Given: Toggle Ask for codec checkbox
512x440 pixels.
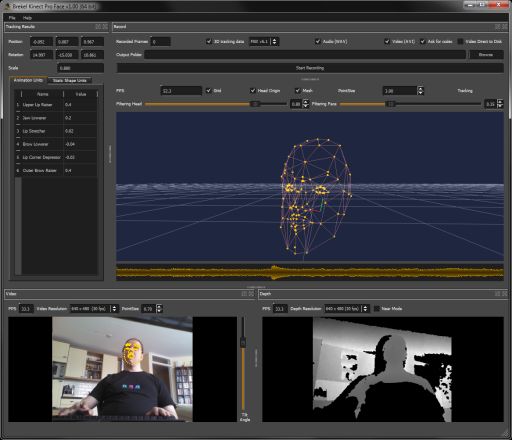Looking at the screenshot, I should click(x=423, y=41).
